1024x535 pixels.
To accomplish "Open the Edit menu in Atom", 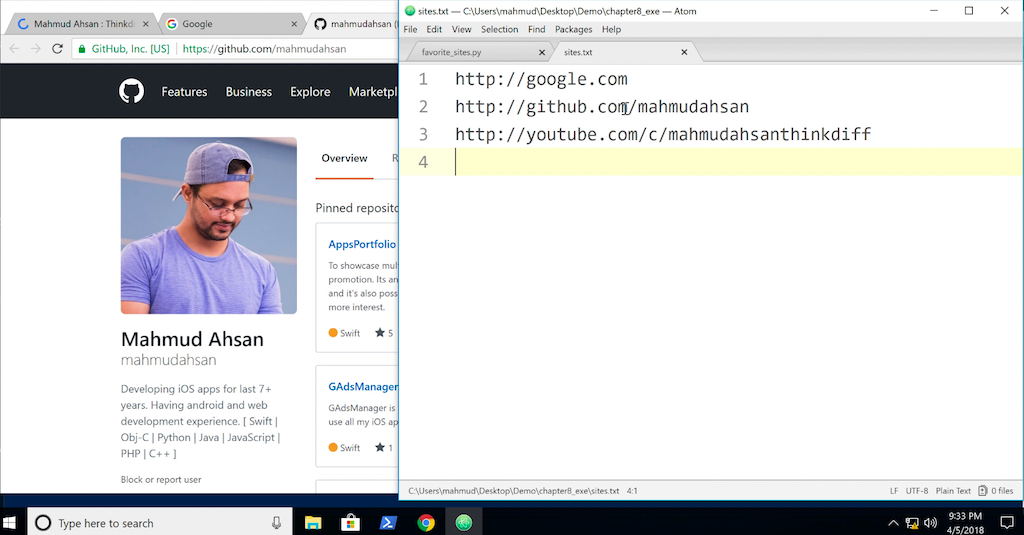I will 434,29.
